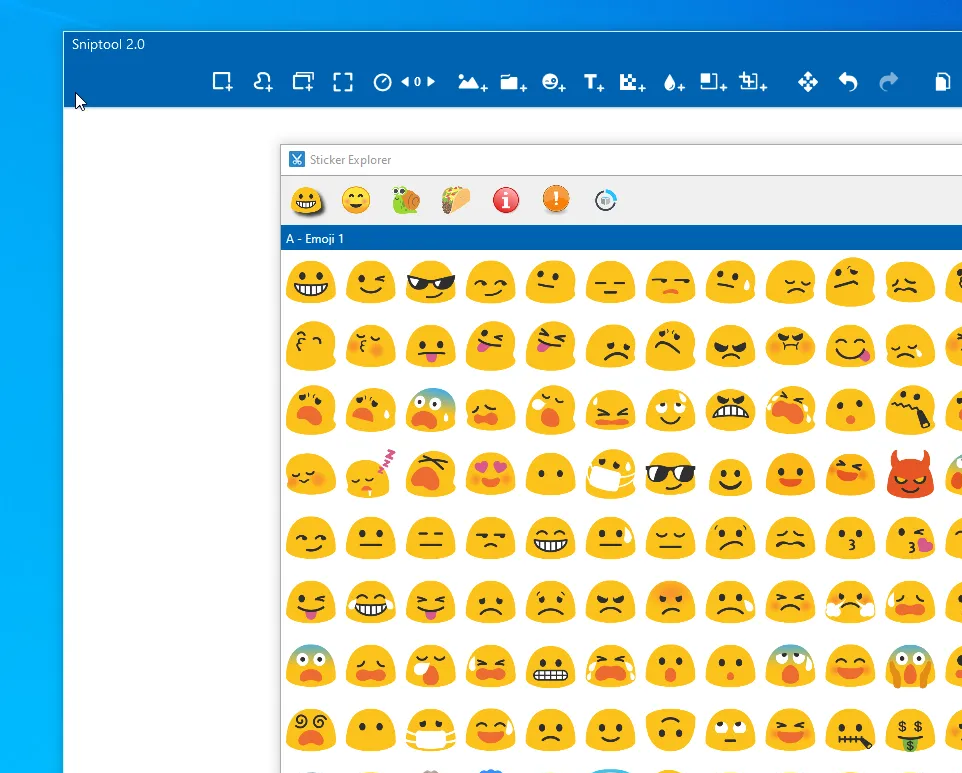Increase the delay with the right arrow
962x773 pixels.
click(431, 82)
